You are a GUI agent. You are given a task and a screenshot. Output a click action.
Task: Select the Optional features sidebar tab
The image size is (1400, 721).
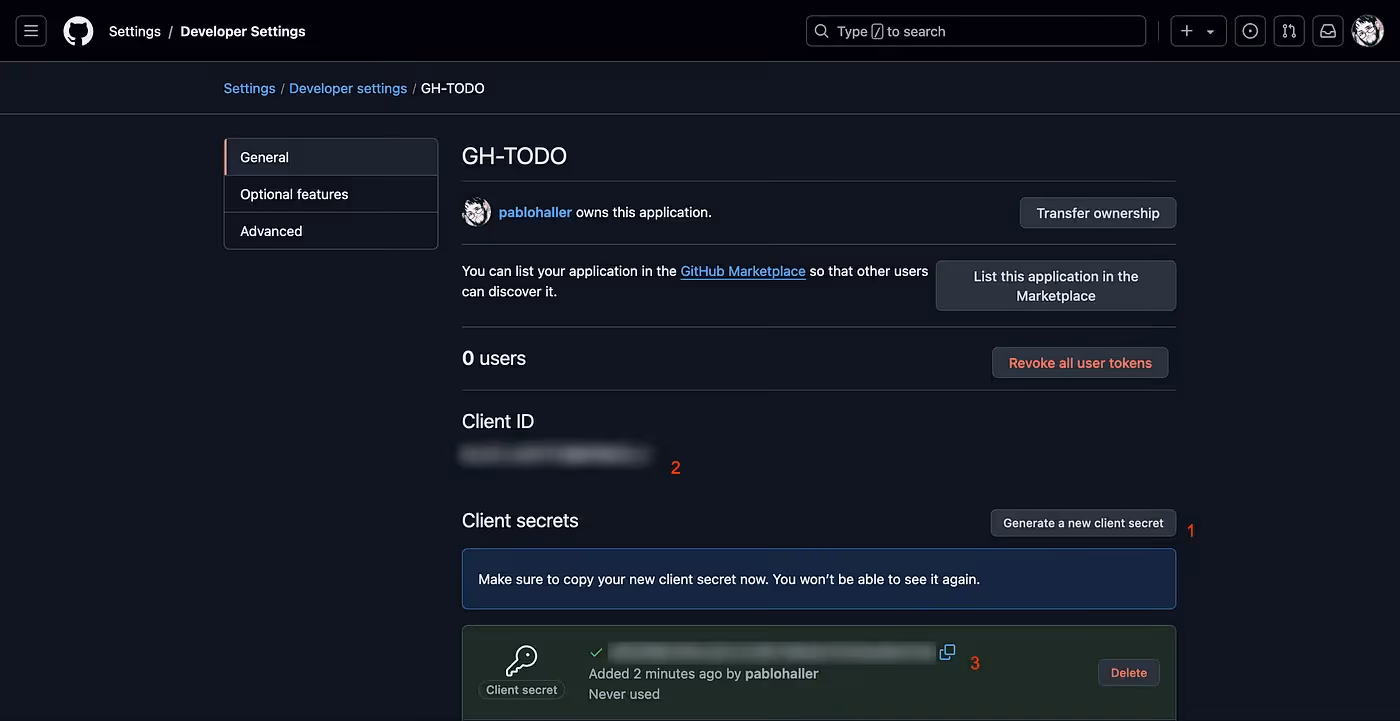click(331, 194)
